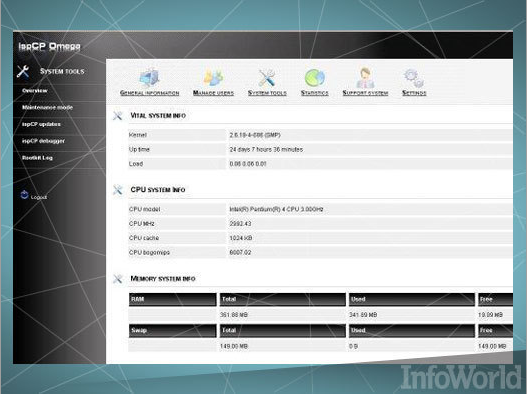
Task: Open the System Tools link in top navigation
Action: 267,93
